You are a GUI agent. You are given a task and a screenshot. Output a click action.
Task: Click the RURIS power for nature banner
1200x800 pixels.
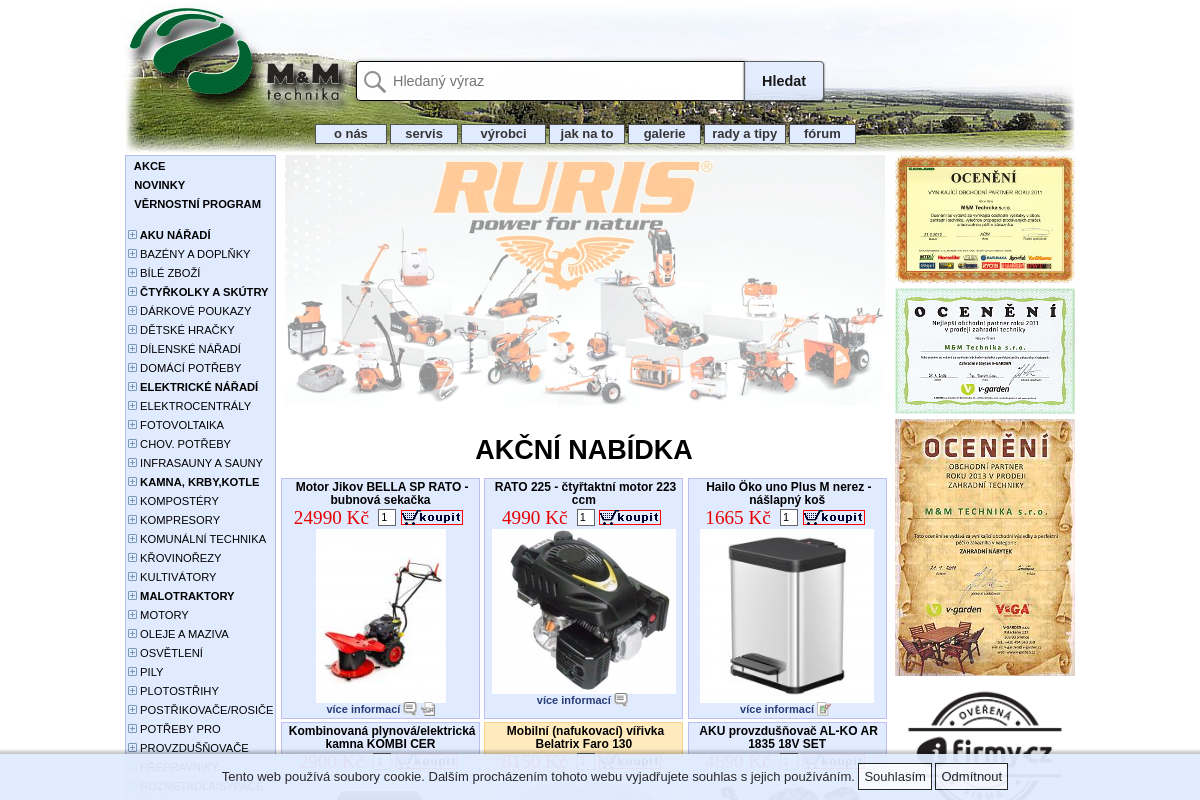pyautogui.click(x=585, y=280)
